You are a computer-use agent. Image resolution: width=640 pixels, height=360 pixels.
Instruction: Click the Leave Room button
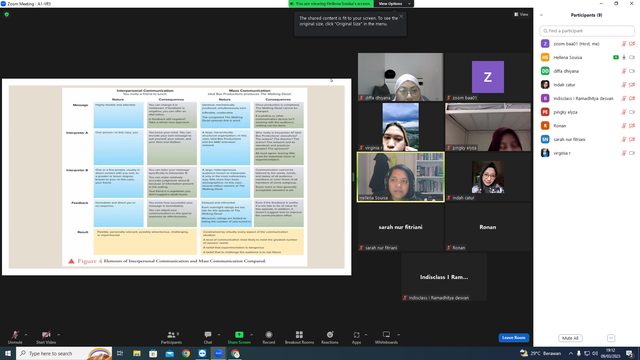point(513,338)
